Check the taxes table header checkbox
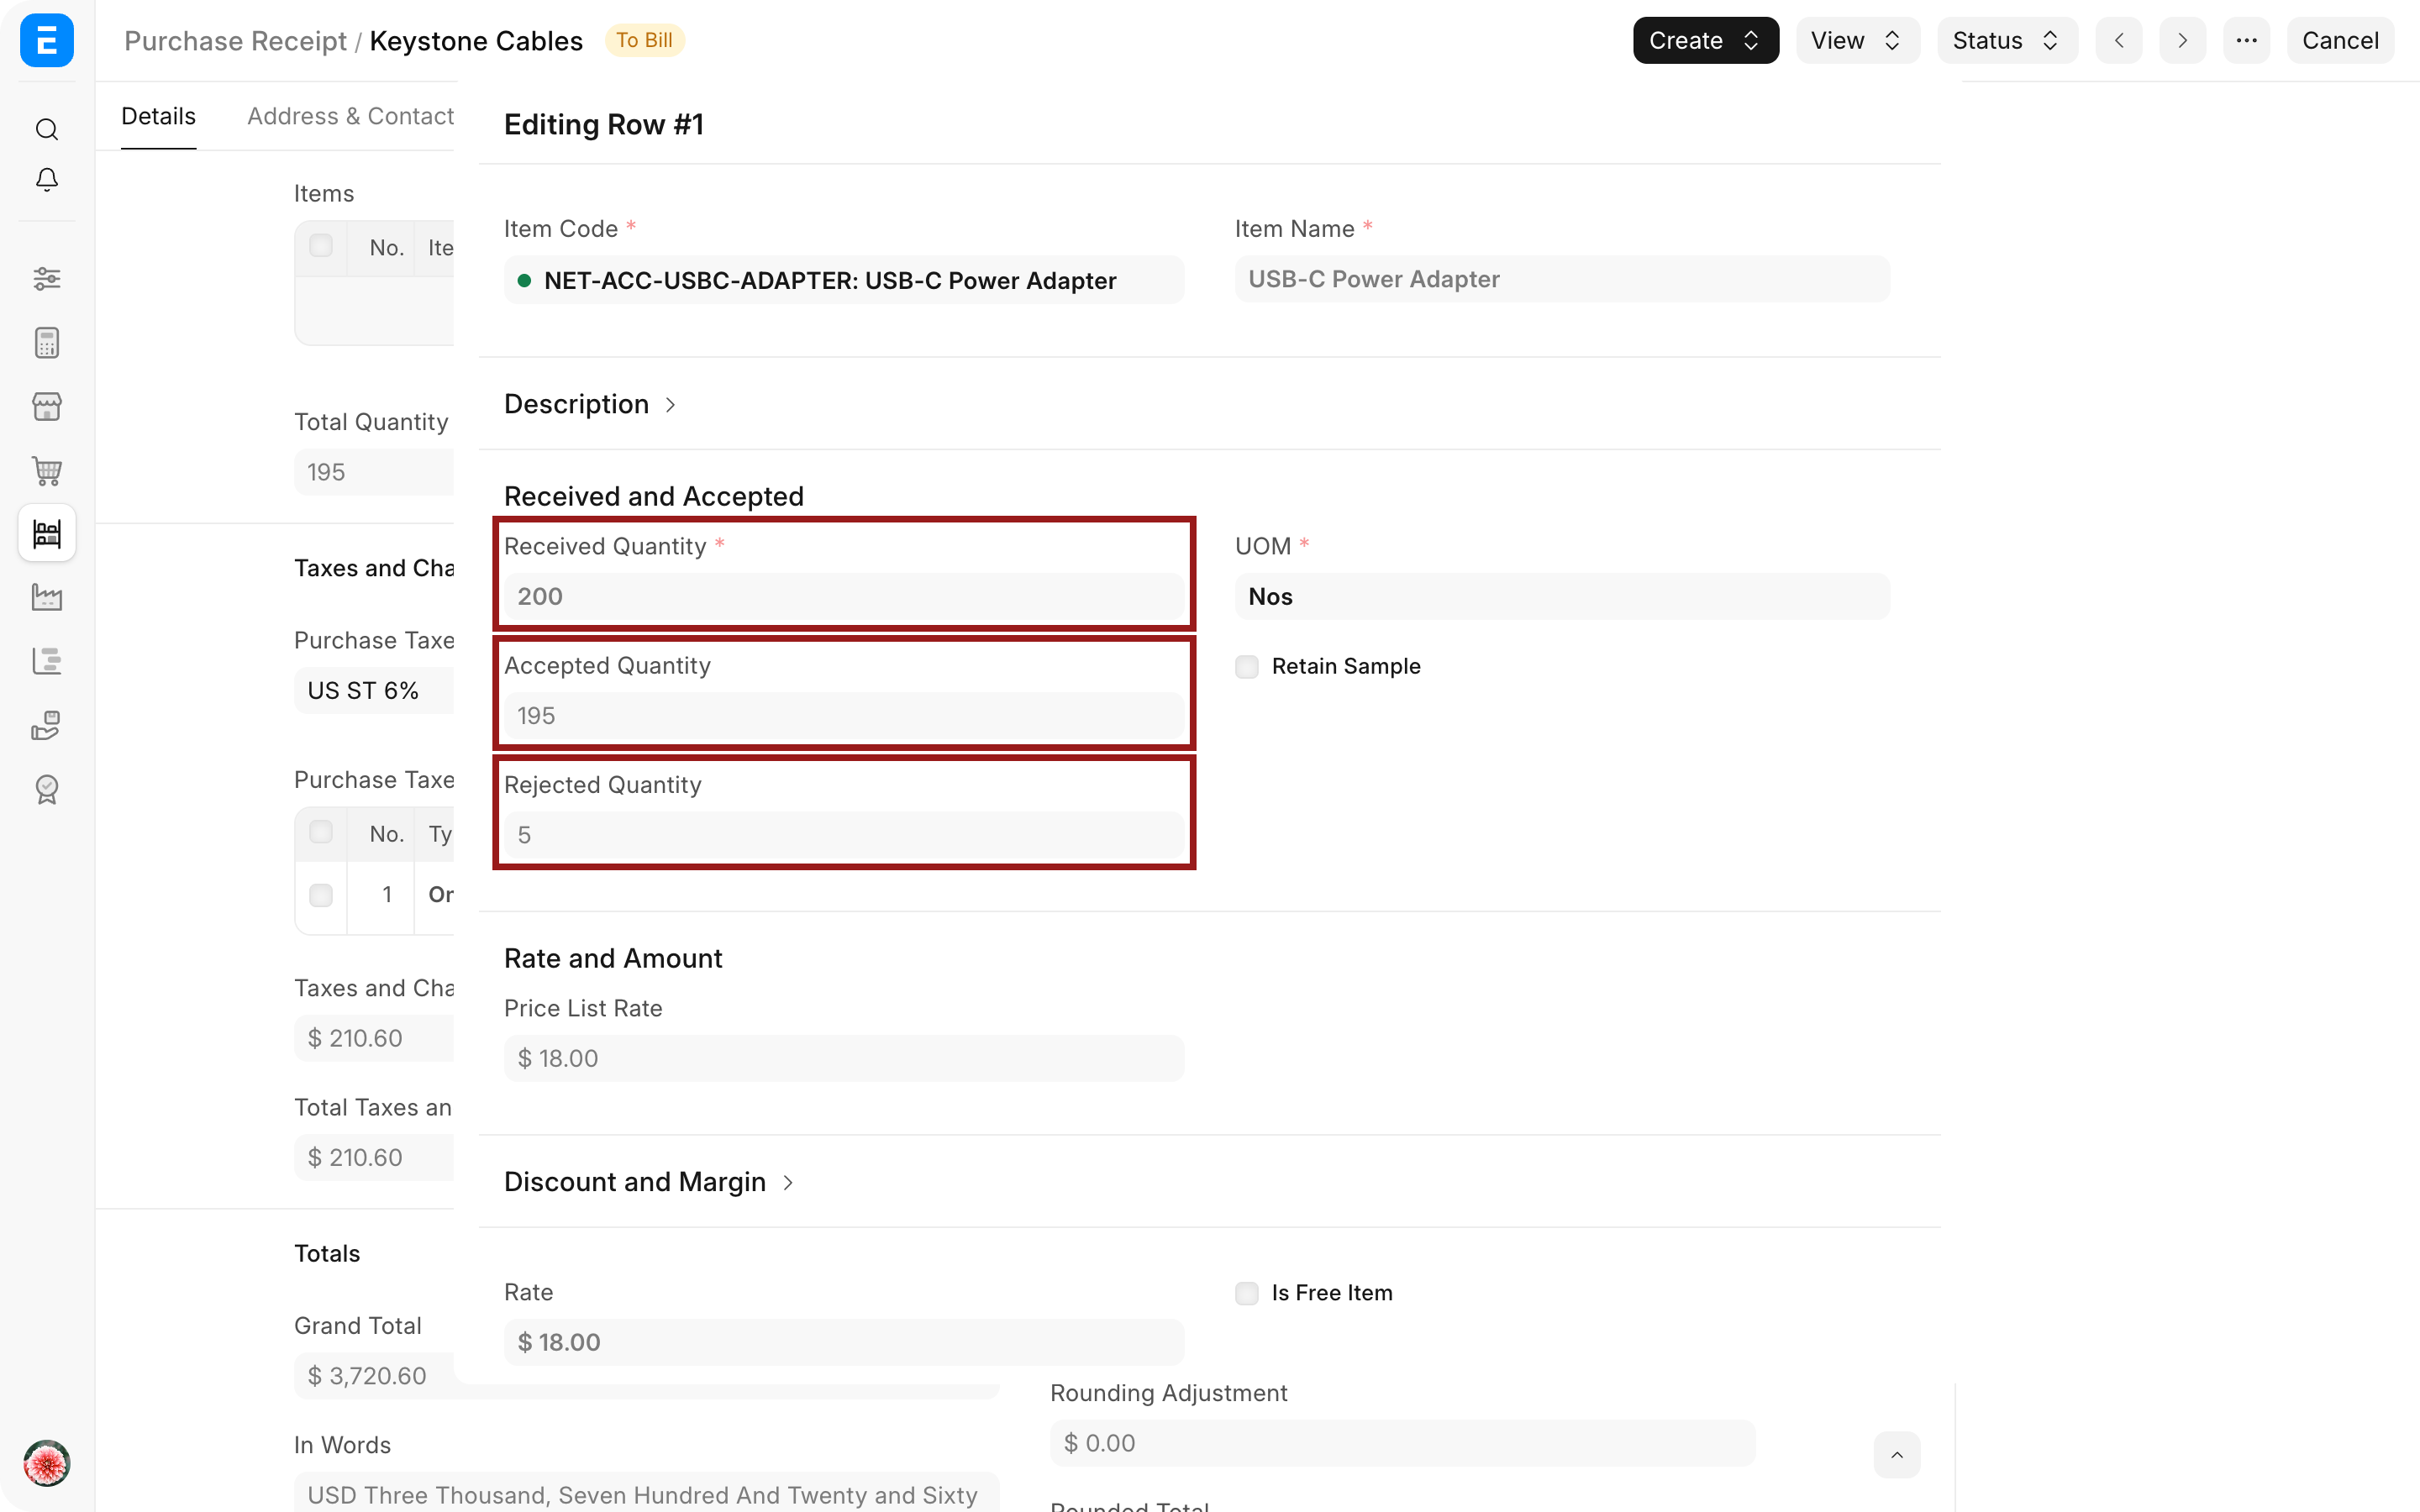 321,832
